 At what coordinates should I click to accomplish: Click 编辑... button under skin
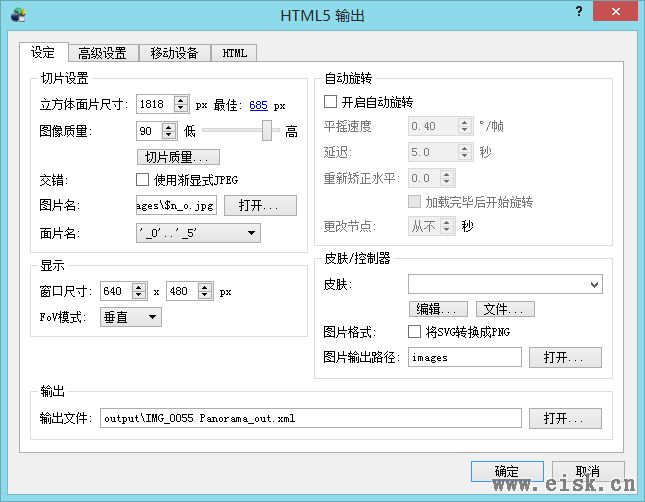point(437,309)
